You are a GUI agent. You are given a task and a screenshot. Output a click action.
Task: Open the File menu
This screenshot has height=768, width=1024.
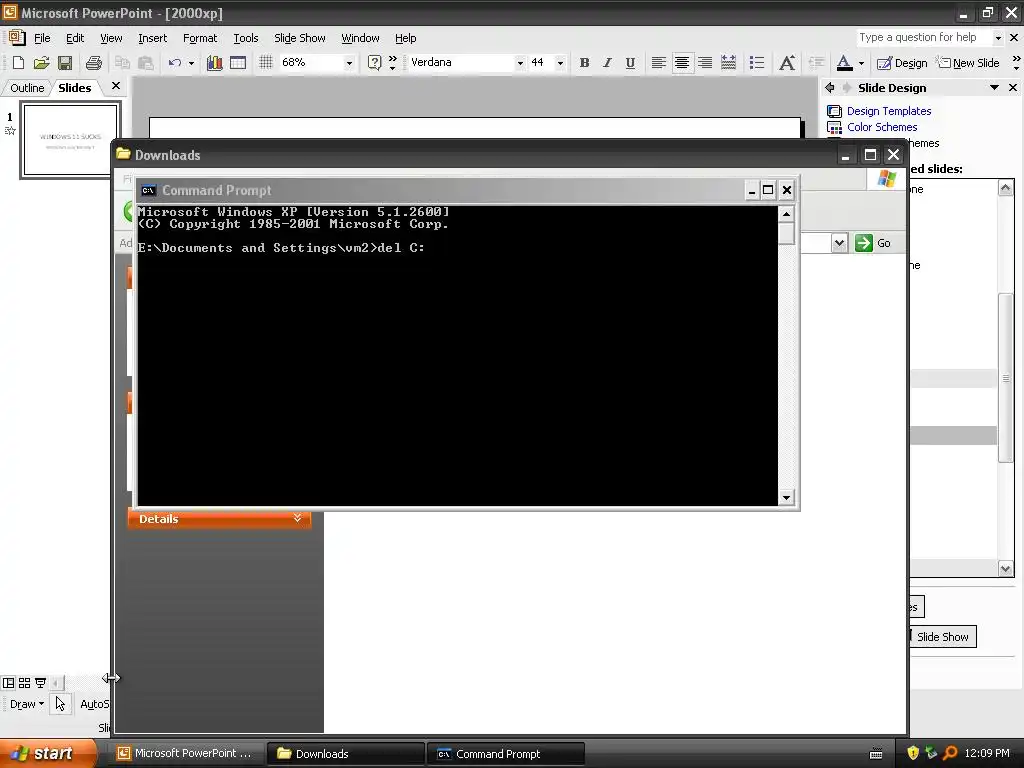[x=42, y=38]
